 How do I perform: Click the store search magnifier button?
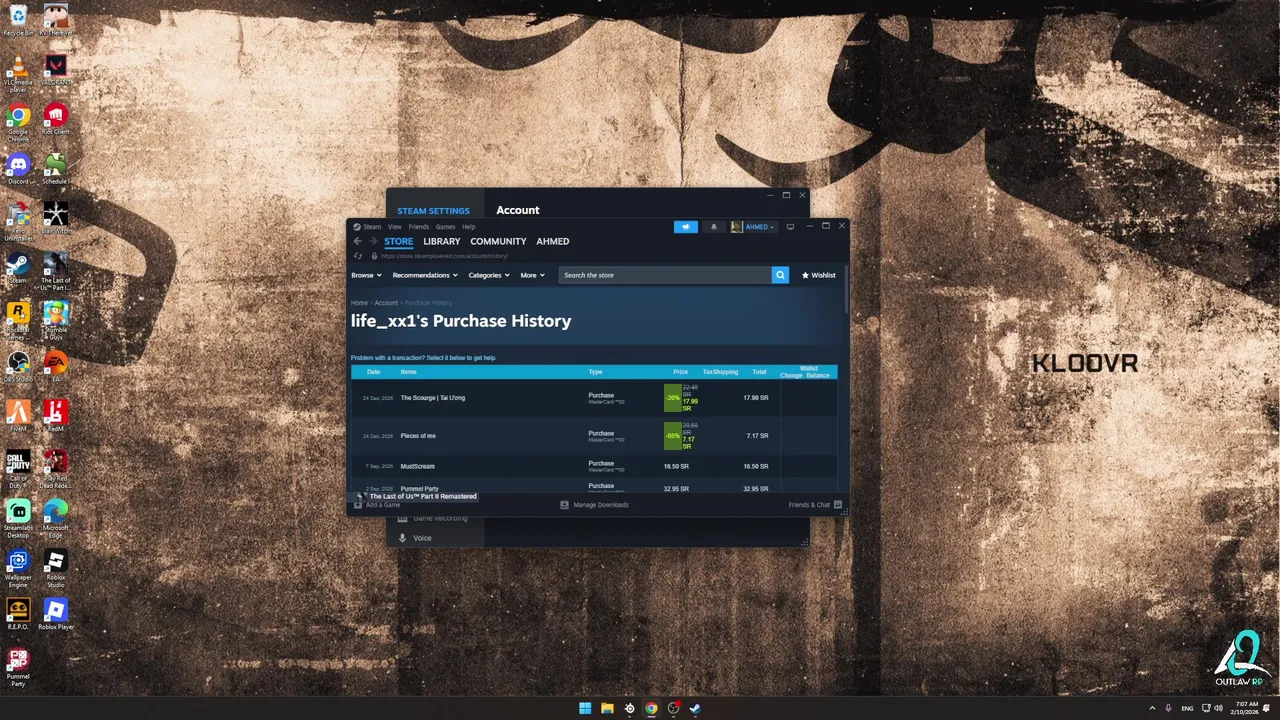point(780,275)
